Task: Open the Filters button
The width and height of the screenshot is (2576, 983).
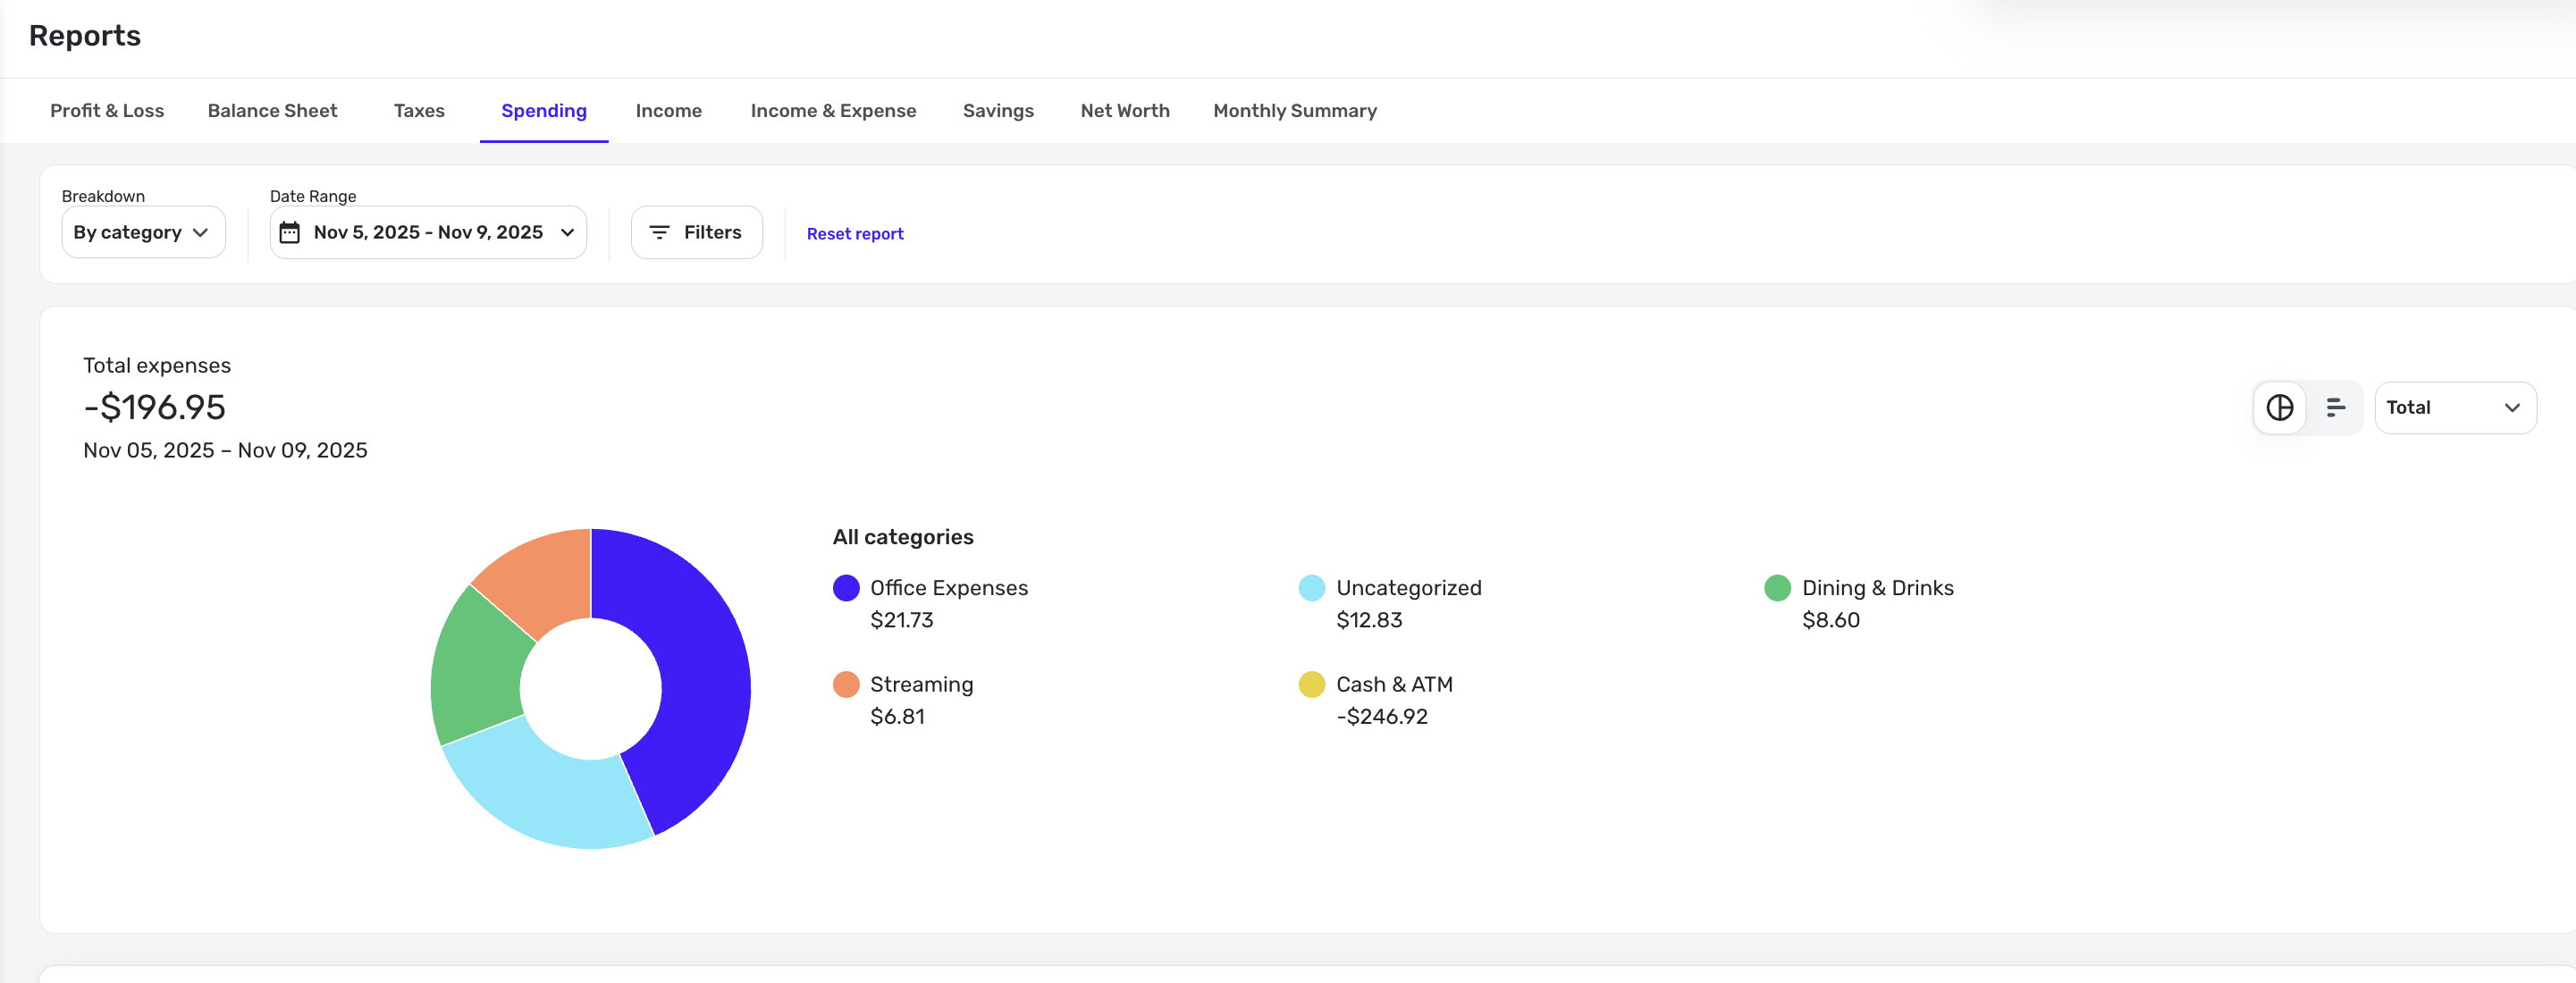Action: pyautogui.click(x=696, y=232)
